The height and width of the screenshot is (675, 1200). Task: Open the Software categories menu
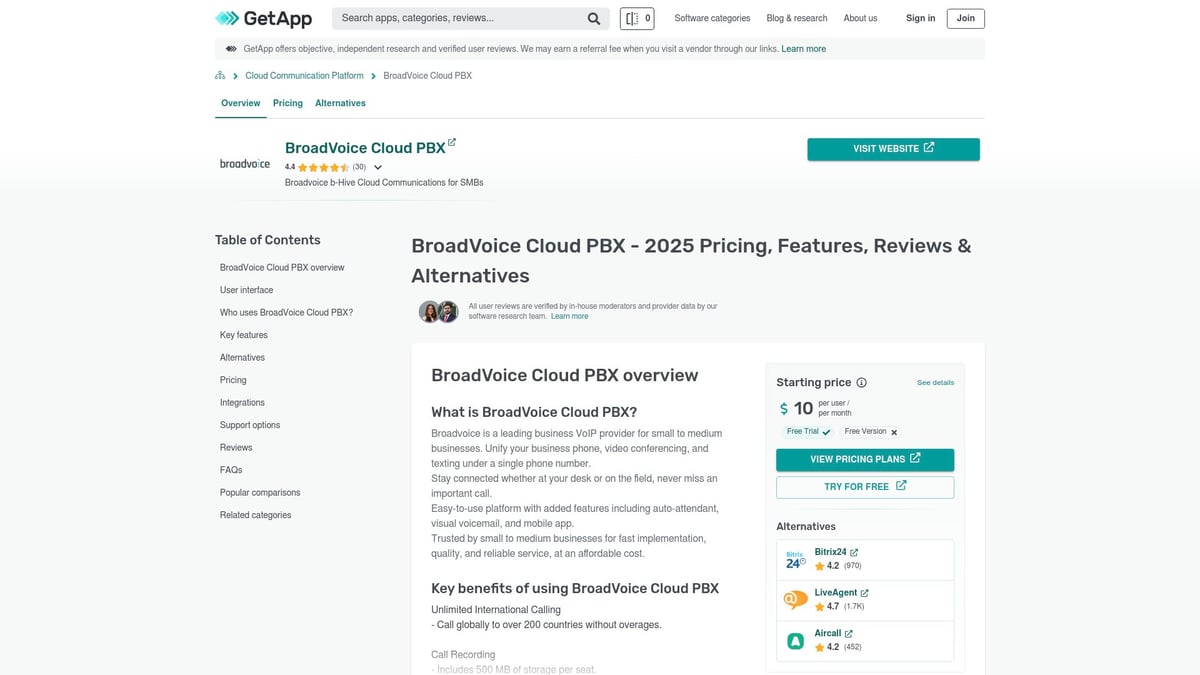(x=712, y=18)
